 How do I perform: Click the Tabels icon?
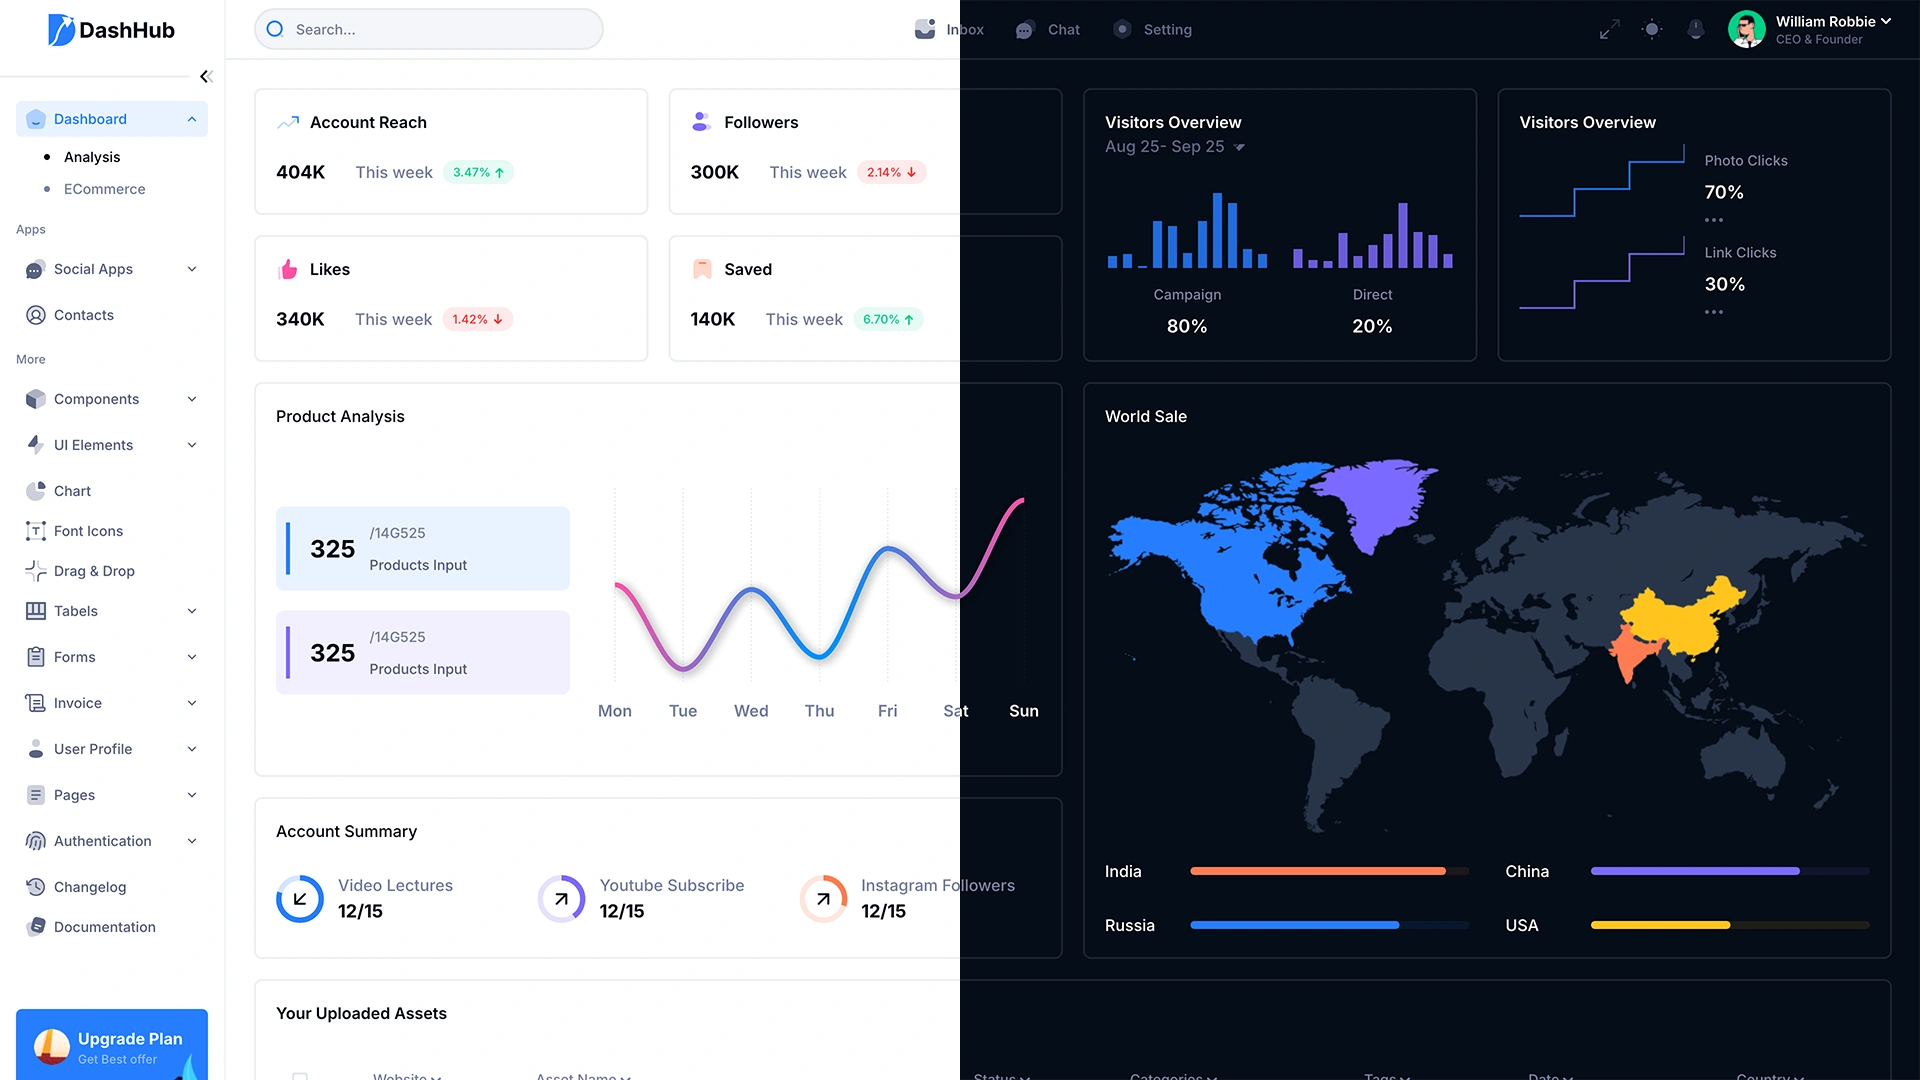(35, 611)
